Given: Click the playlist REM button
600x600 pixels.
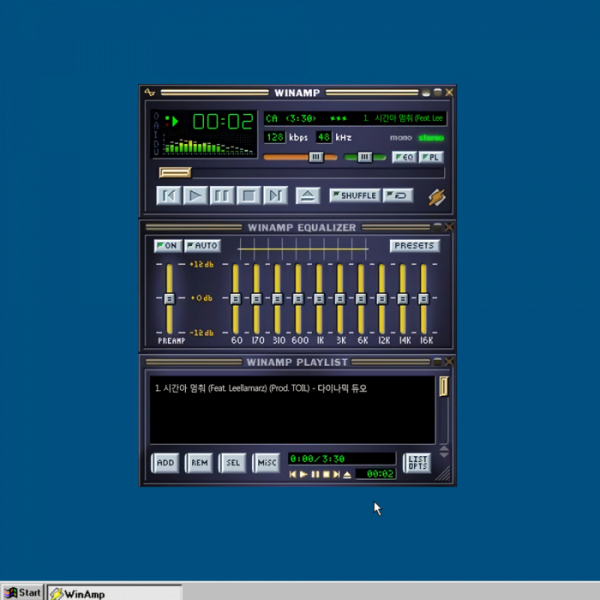Looking at the screenshot, I should (x=199, y=463).
